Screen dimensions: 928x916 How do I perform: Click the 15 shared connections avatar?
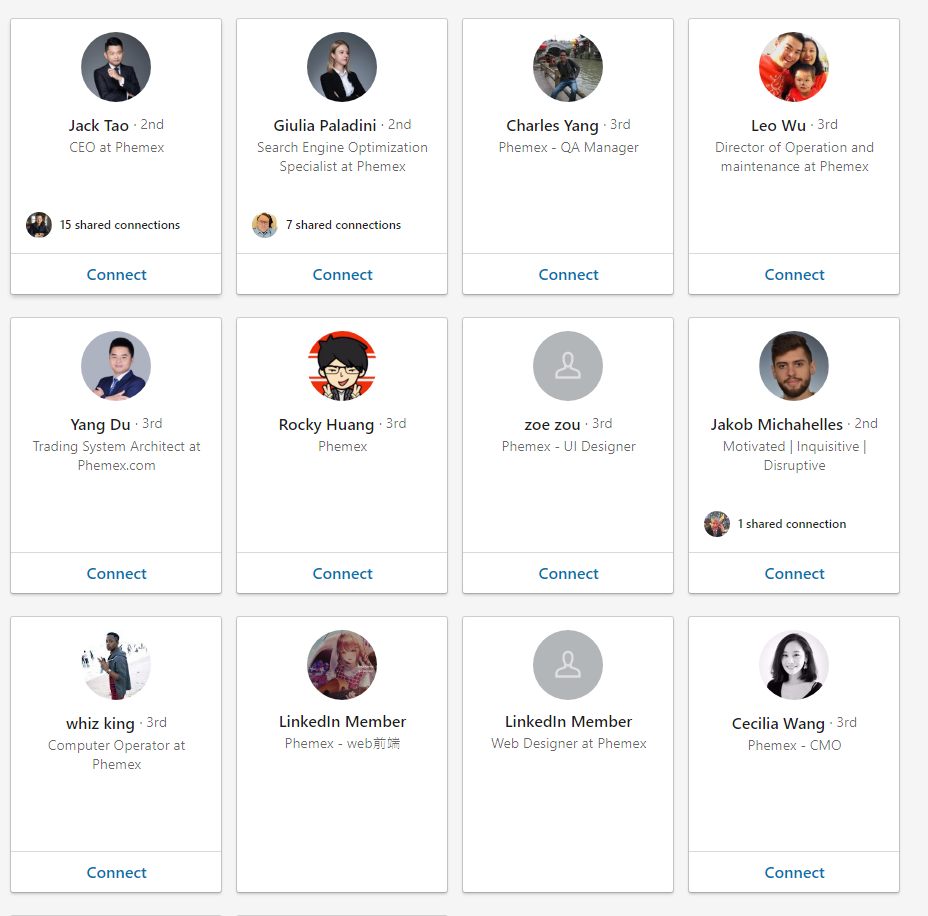pyautogui.click(x=39, y=225)
